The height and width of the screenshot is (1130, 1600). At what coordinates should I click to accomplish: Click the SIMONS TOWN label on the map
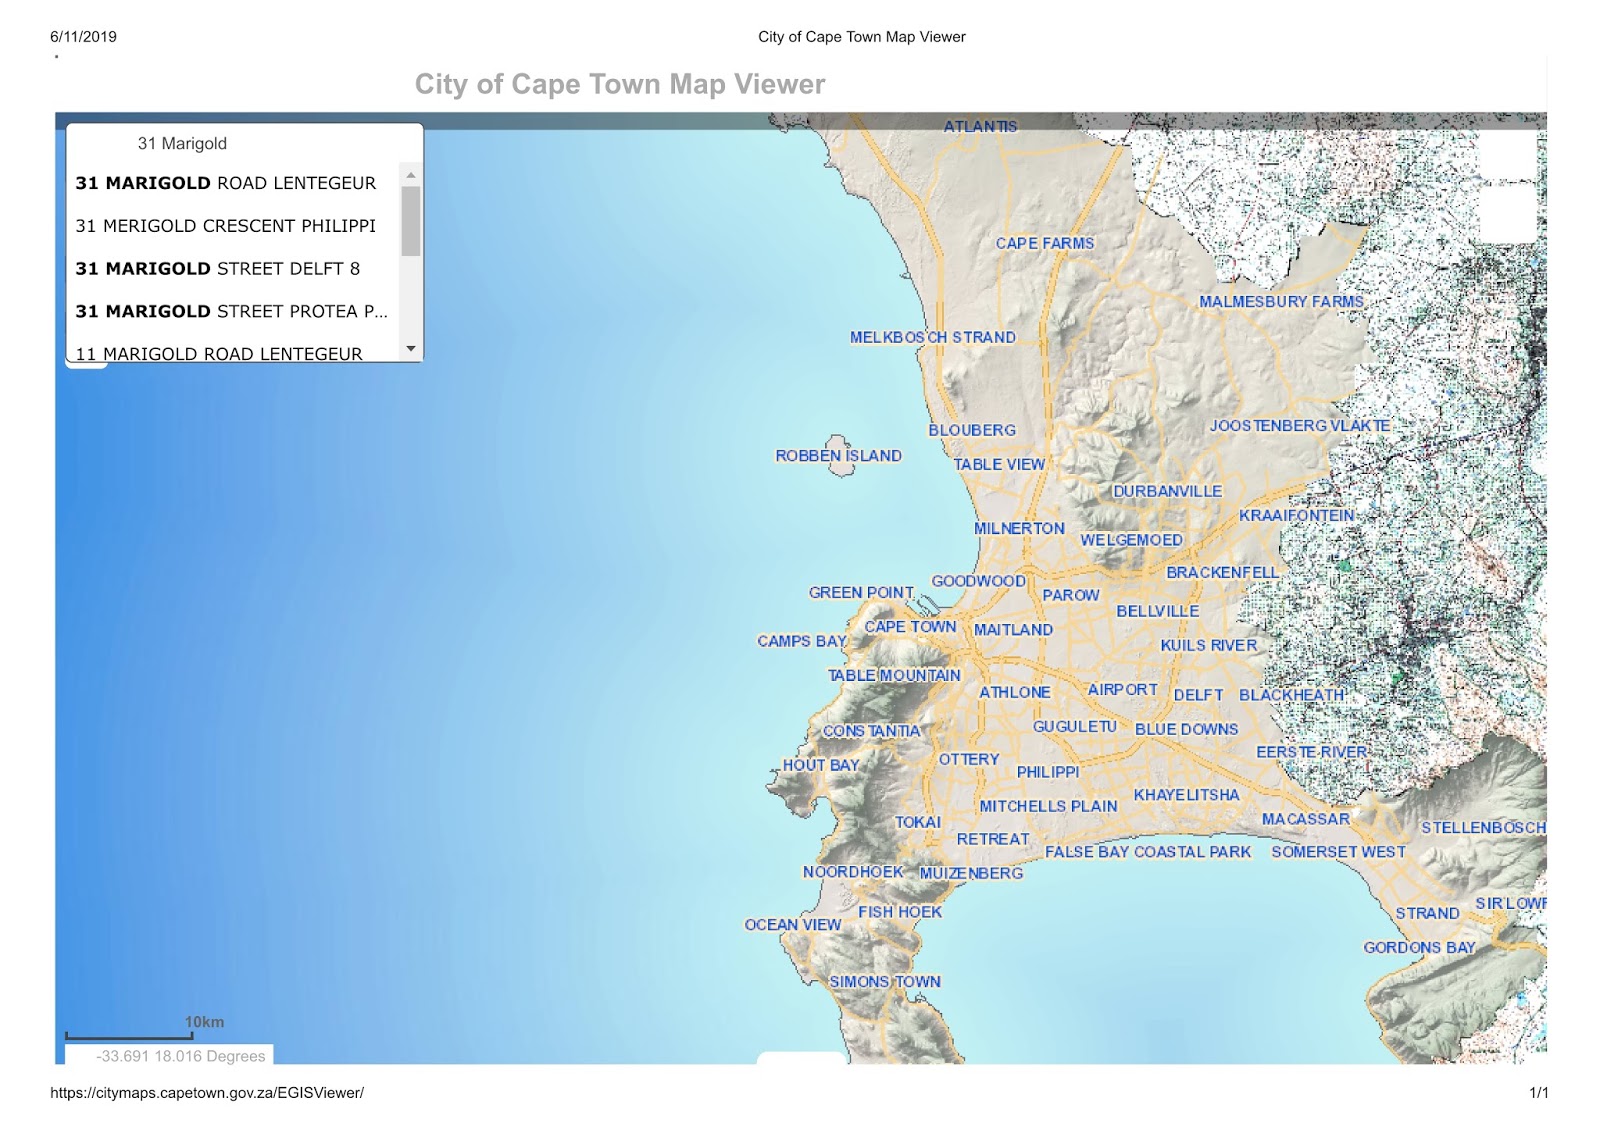point(885,981)
